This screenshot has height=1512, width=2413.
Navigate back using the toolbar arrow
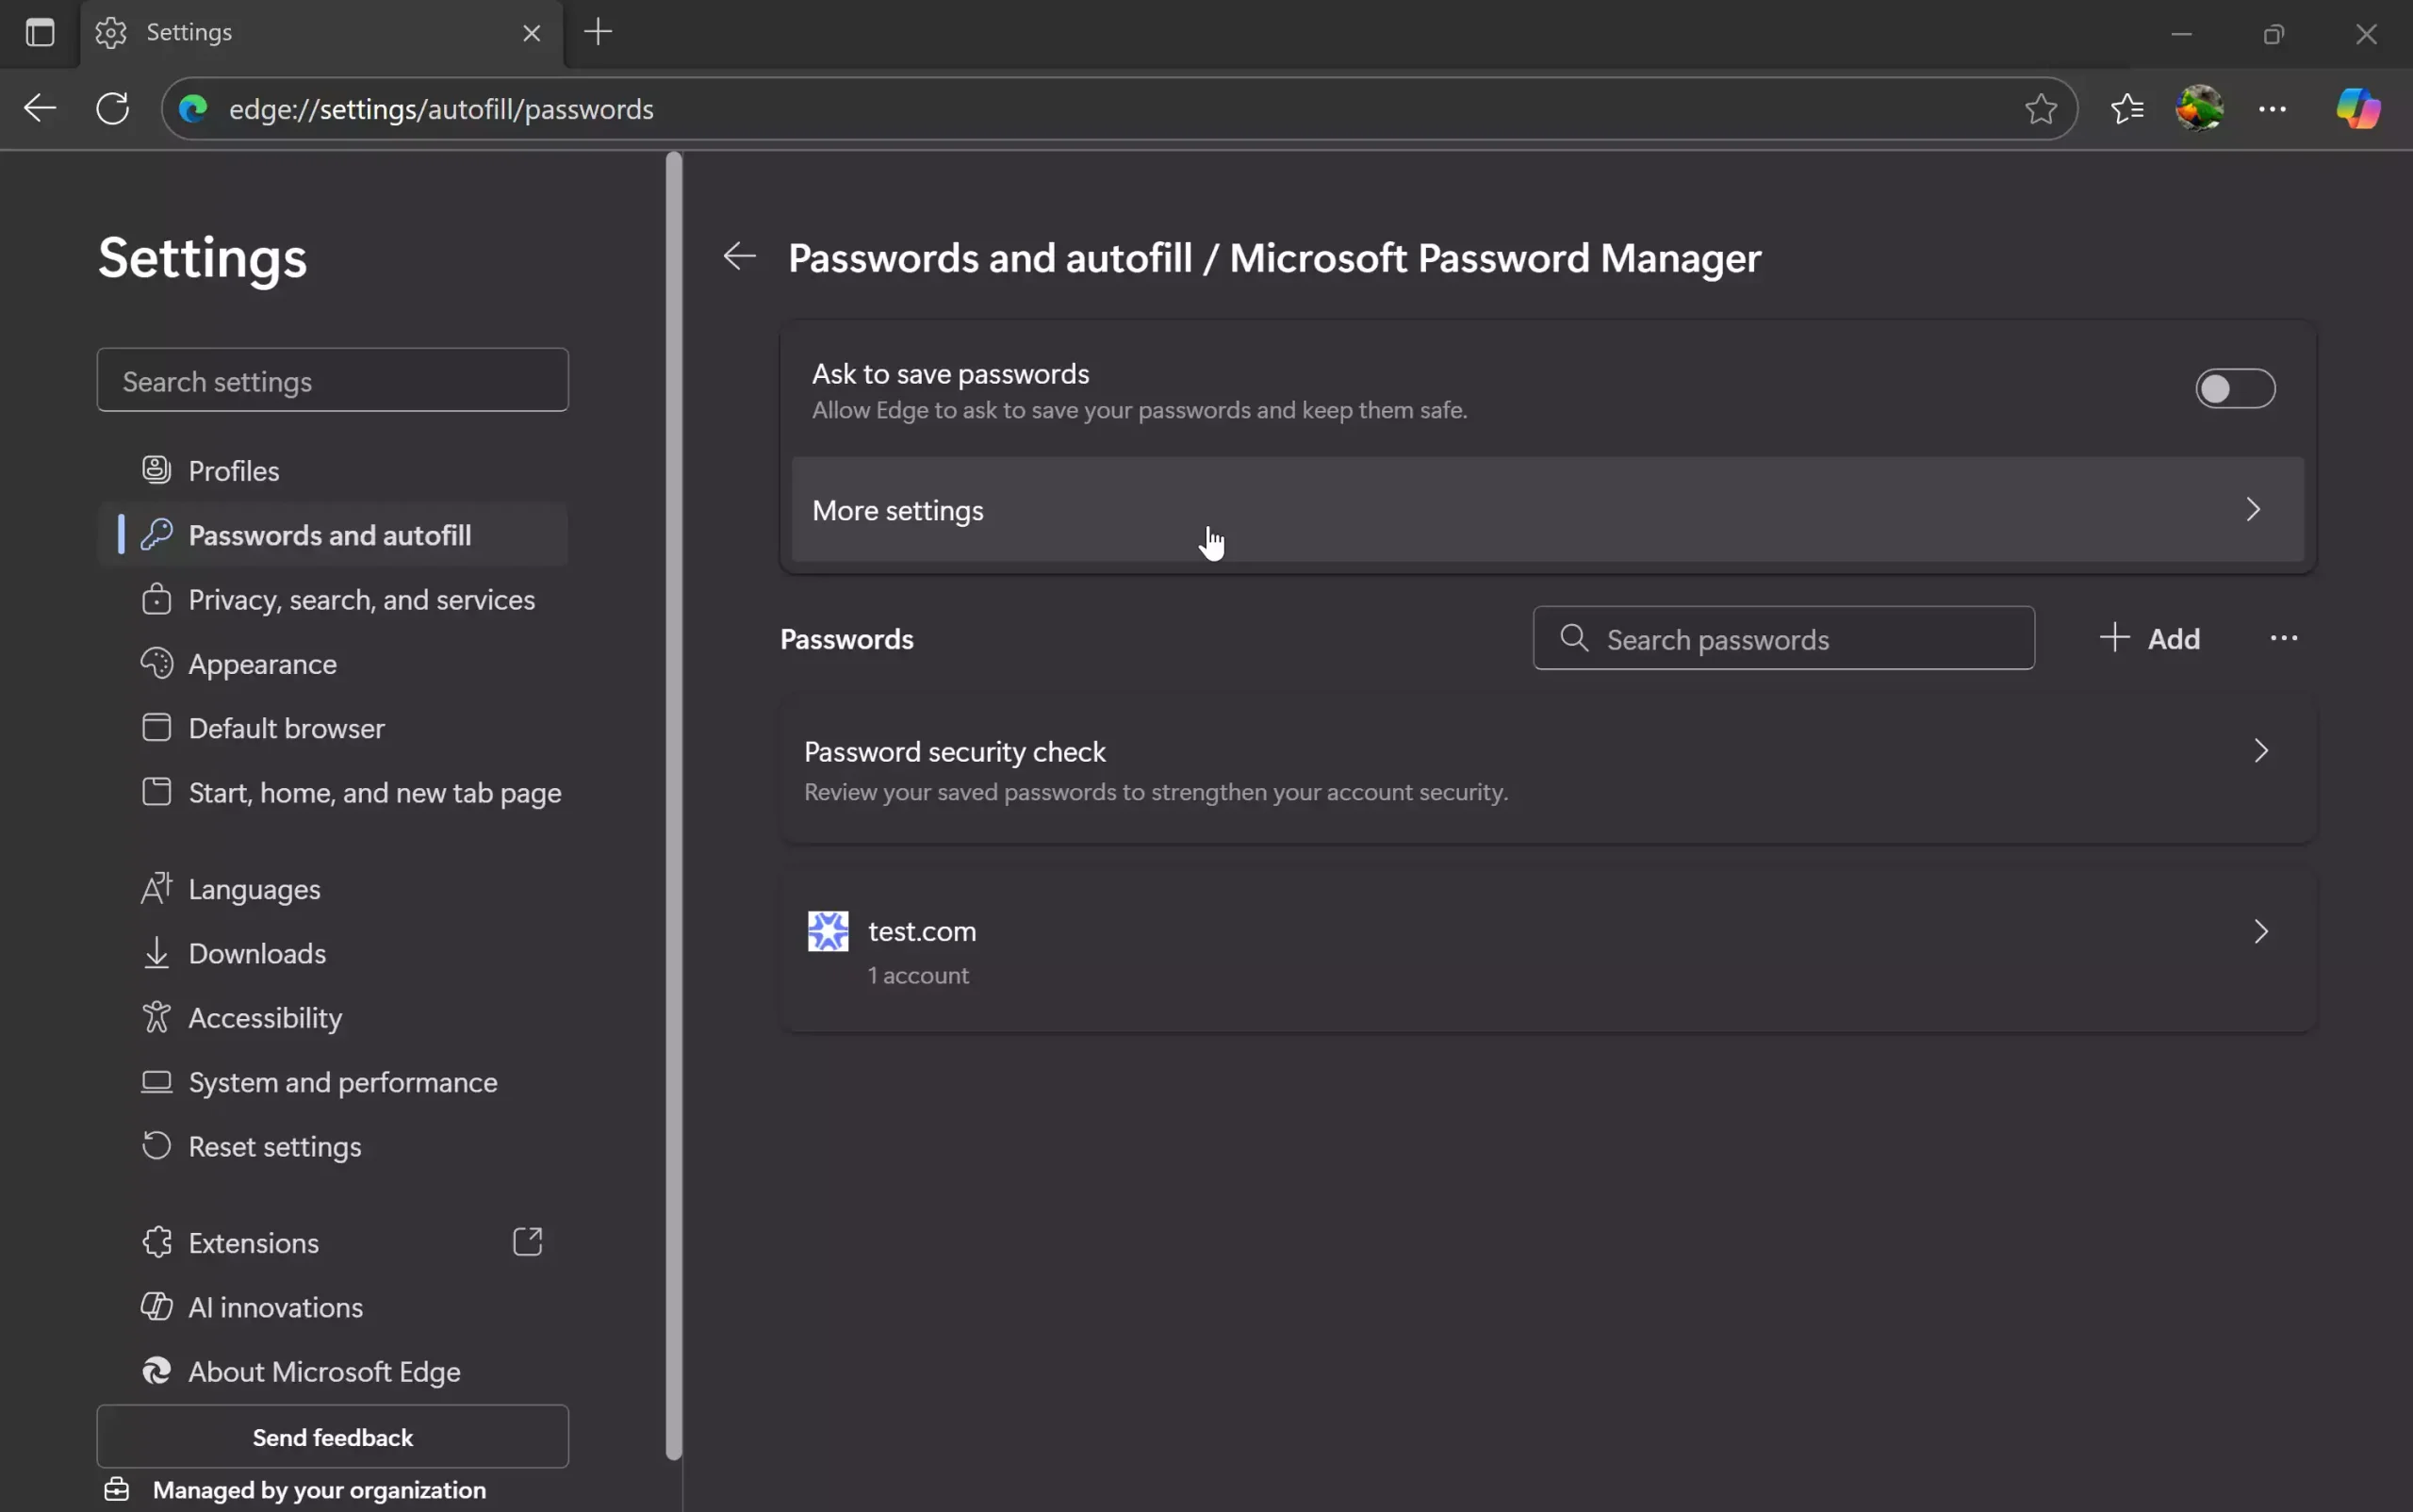(x=39, y=108)
